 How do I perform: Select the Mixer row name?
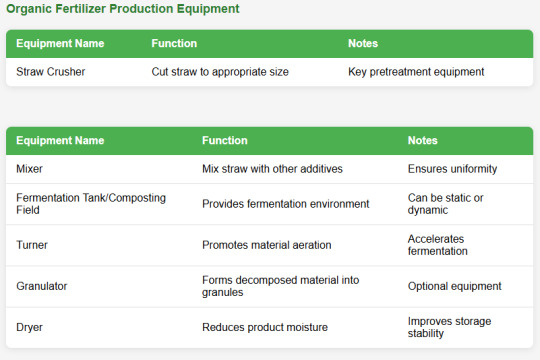30,169
